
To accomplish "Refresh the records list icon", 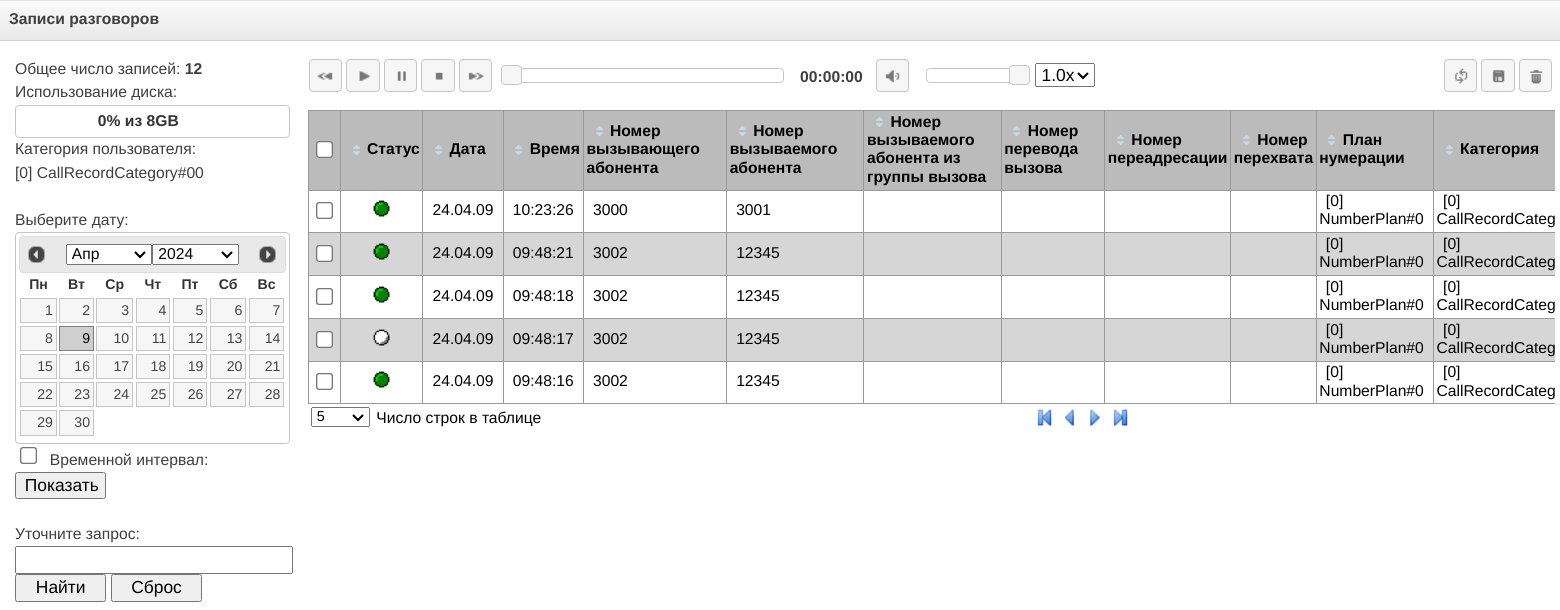I will (1460, 76).
